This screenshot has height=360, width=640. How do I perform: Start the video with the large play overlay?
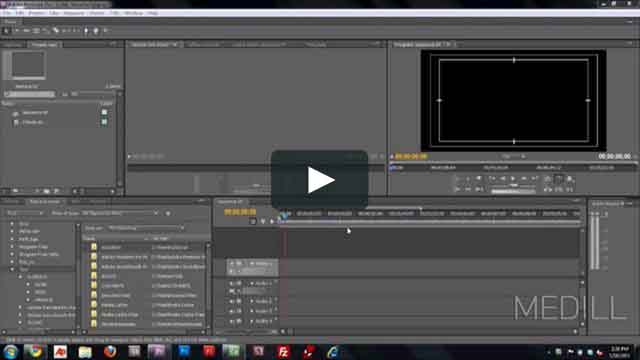click(319, 180)
